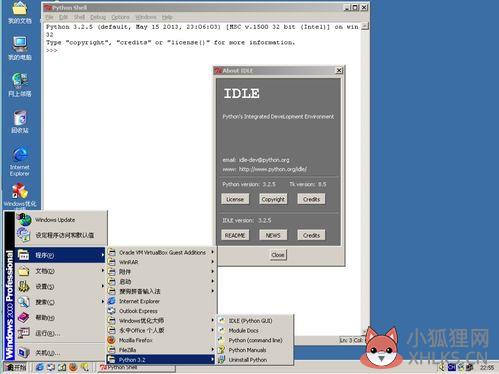This screenshot has height=374, width=499.
Task: Launch IDLE (Python GUI) from the submenu
Action: 250,321
